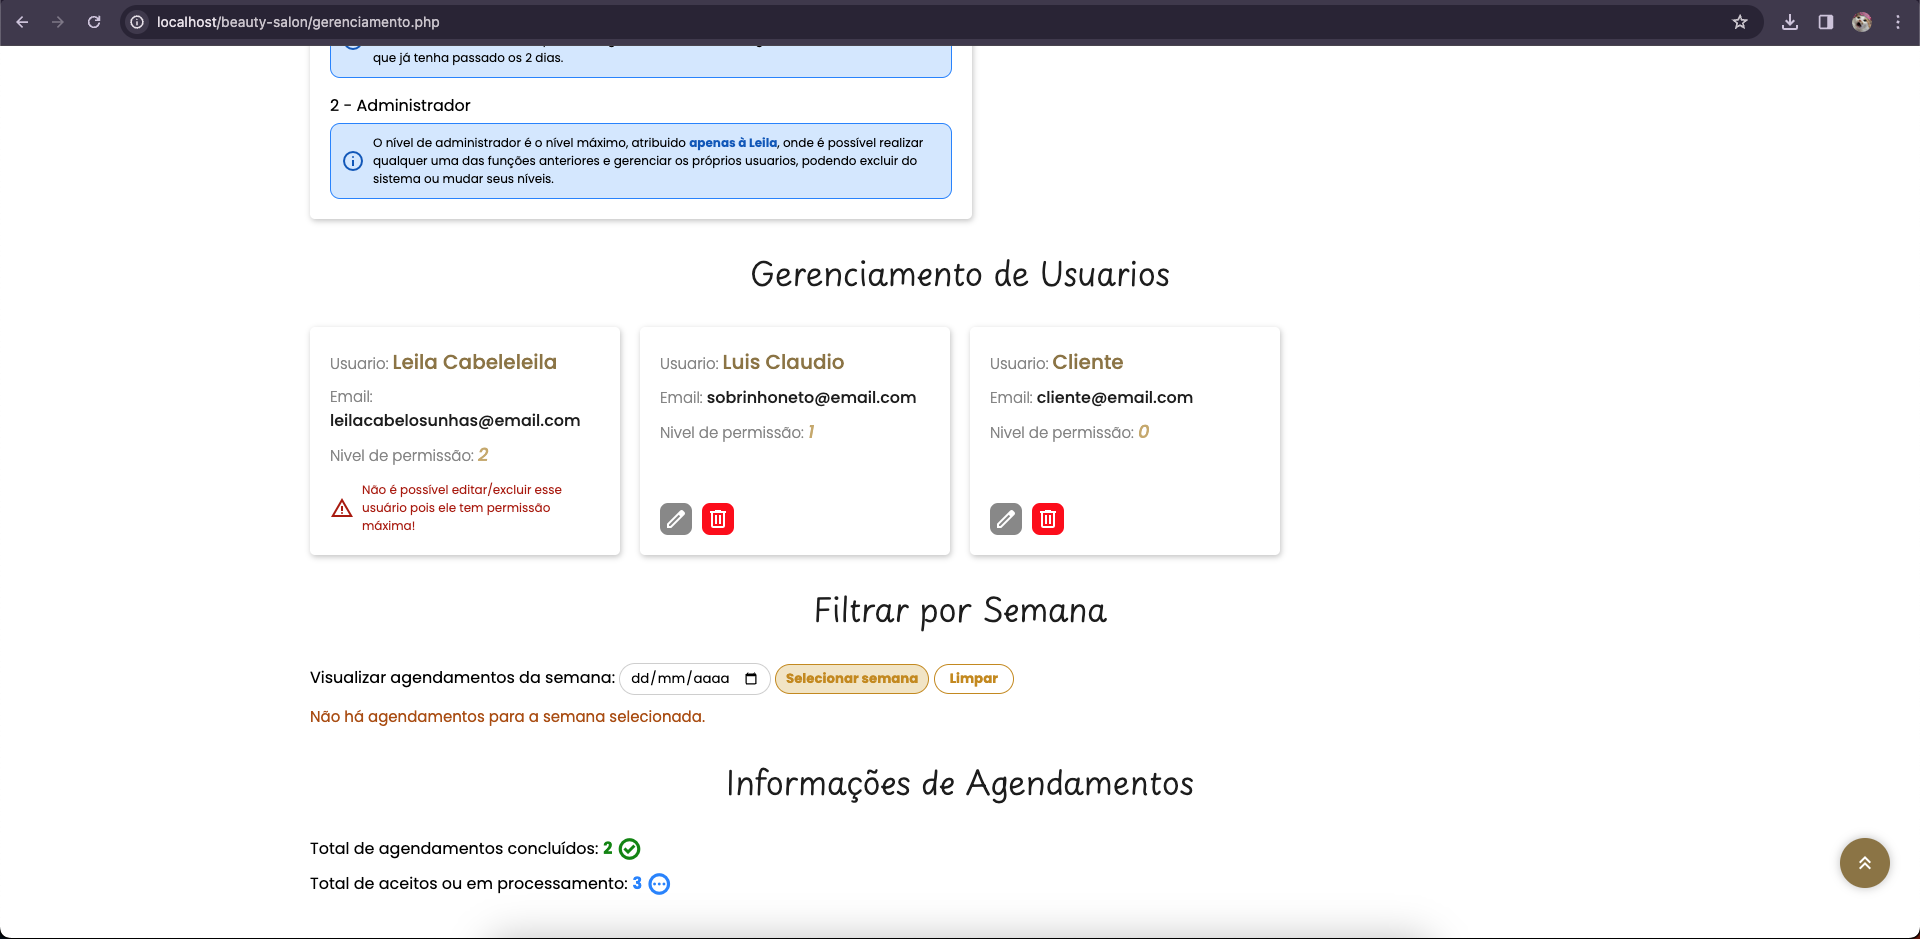Reload the gerenciamento page
The image size is (1920, 939).
(94, 22)
